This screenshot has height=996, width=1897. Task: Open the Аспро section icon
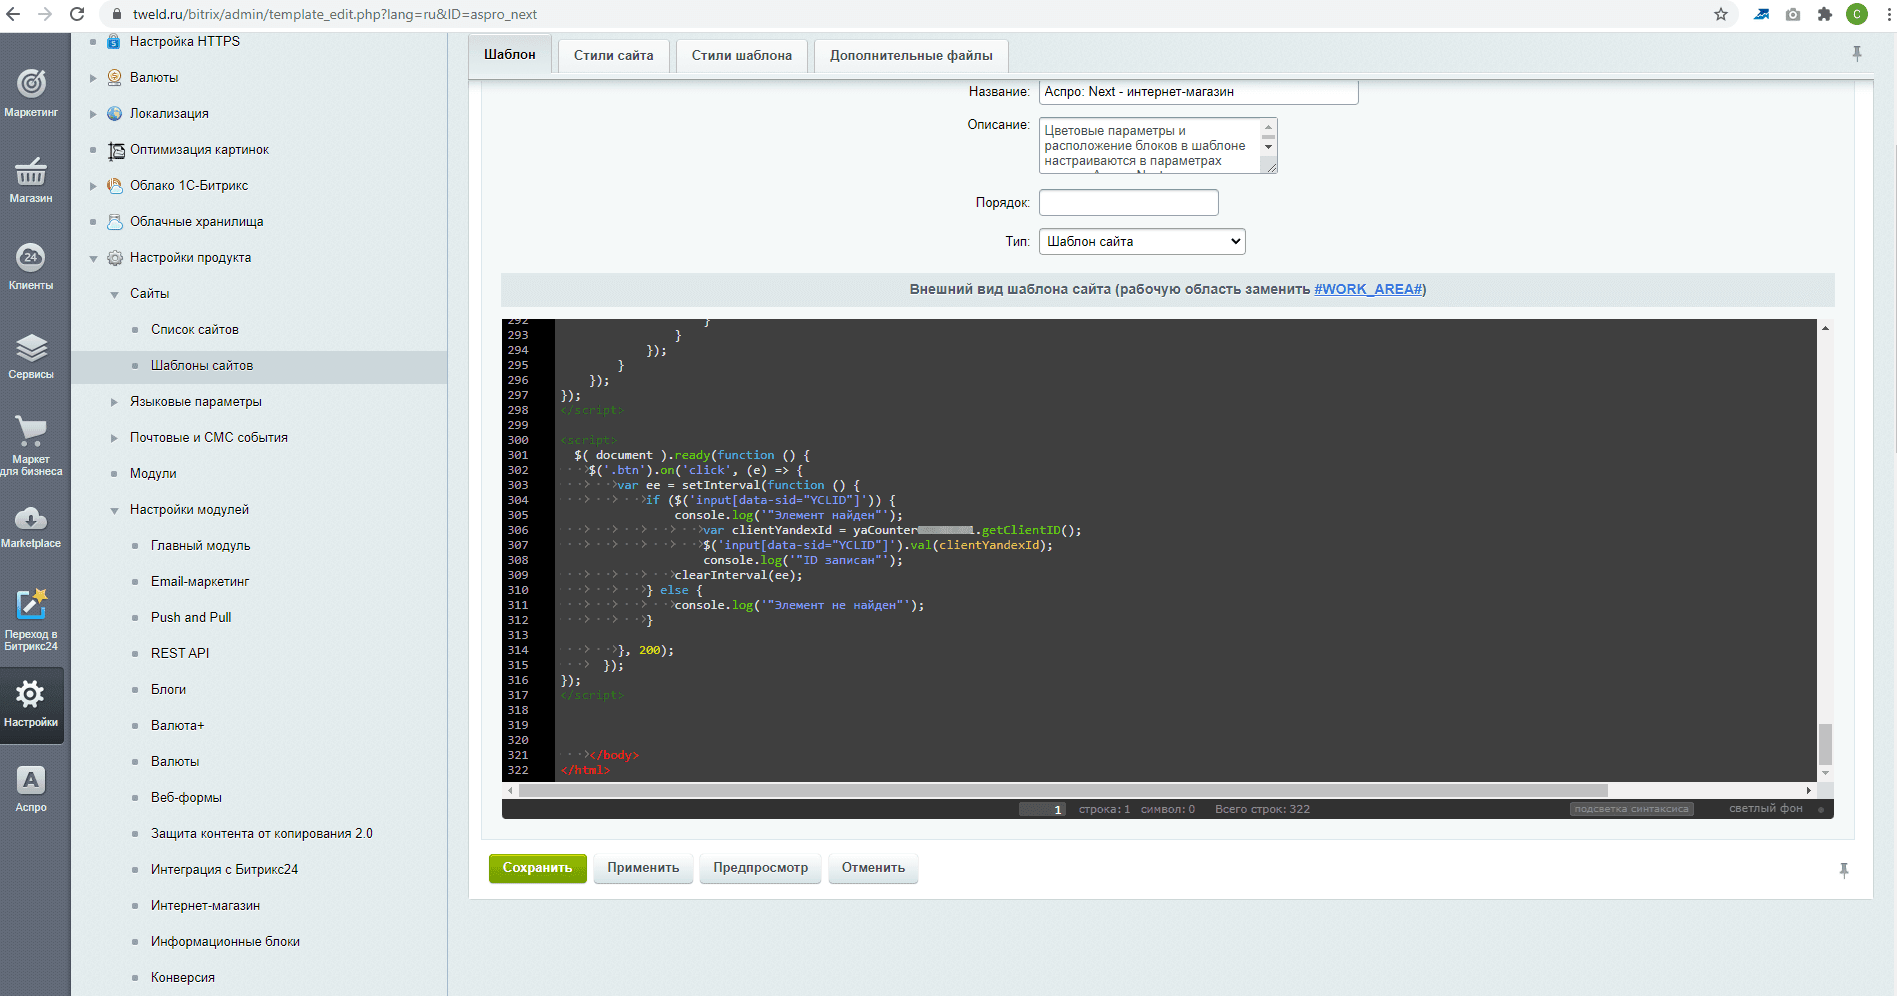pyautogui.click(x=31, y=789)
